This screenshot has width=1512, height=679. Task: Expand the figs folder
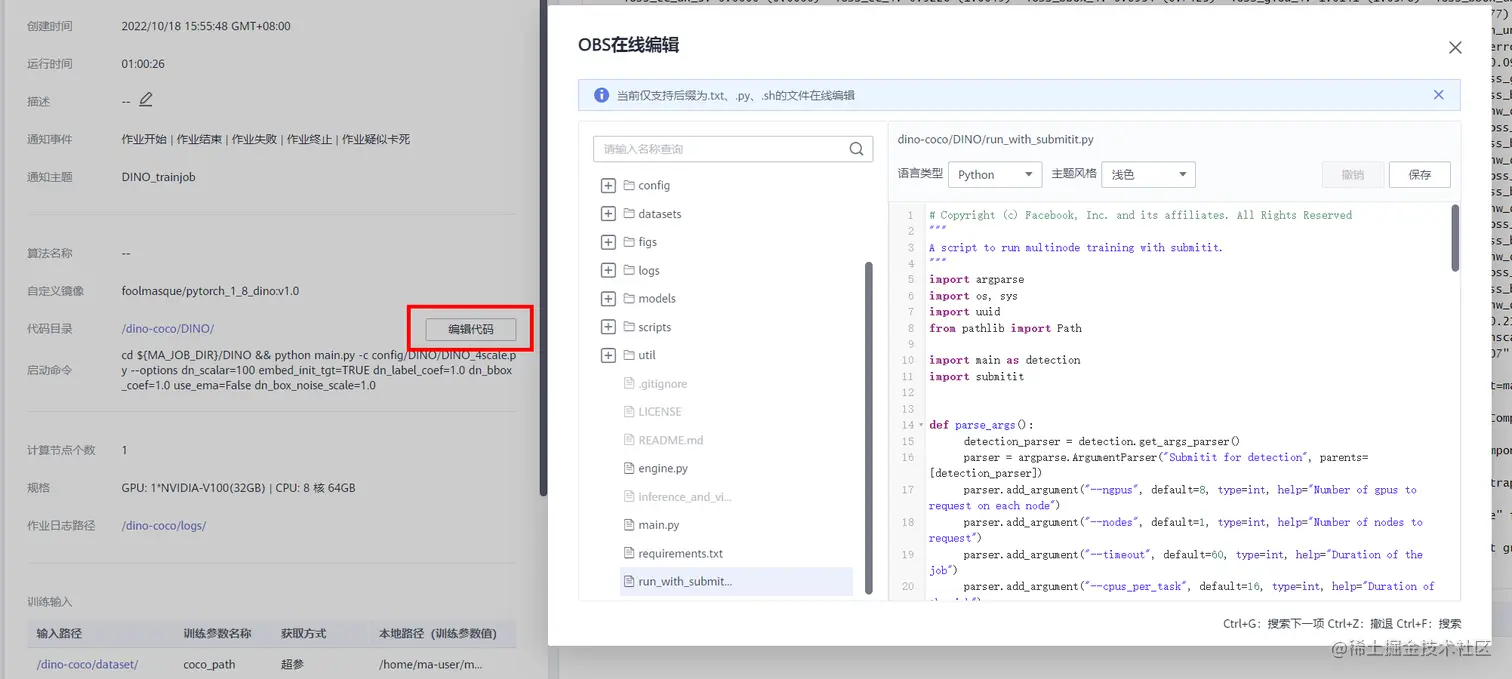[608, 242]
